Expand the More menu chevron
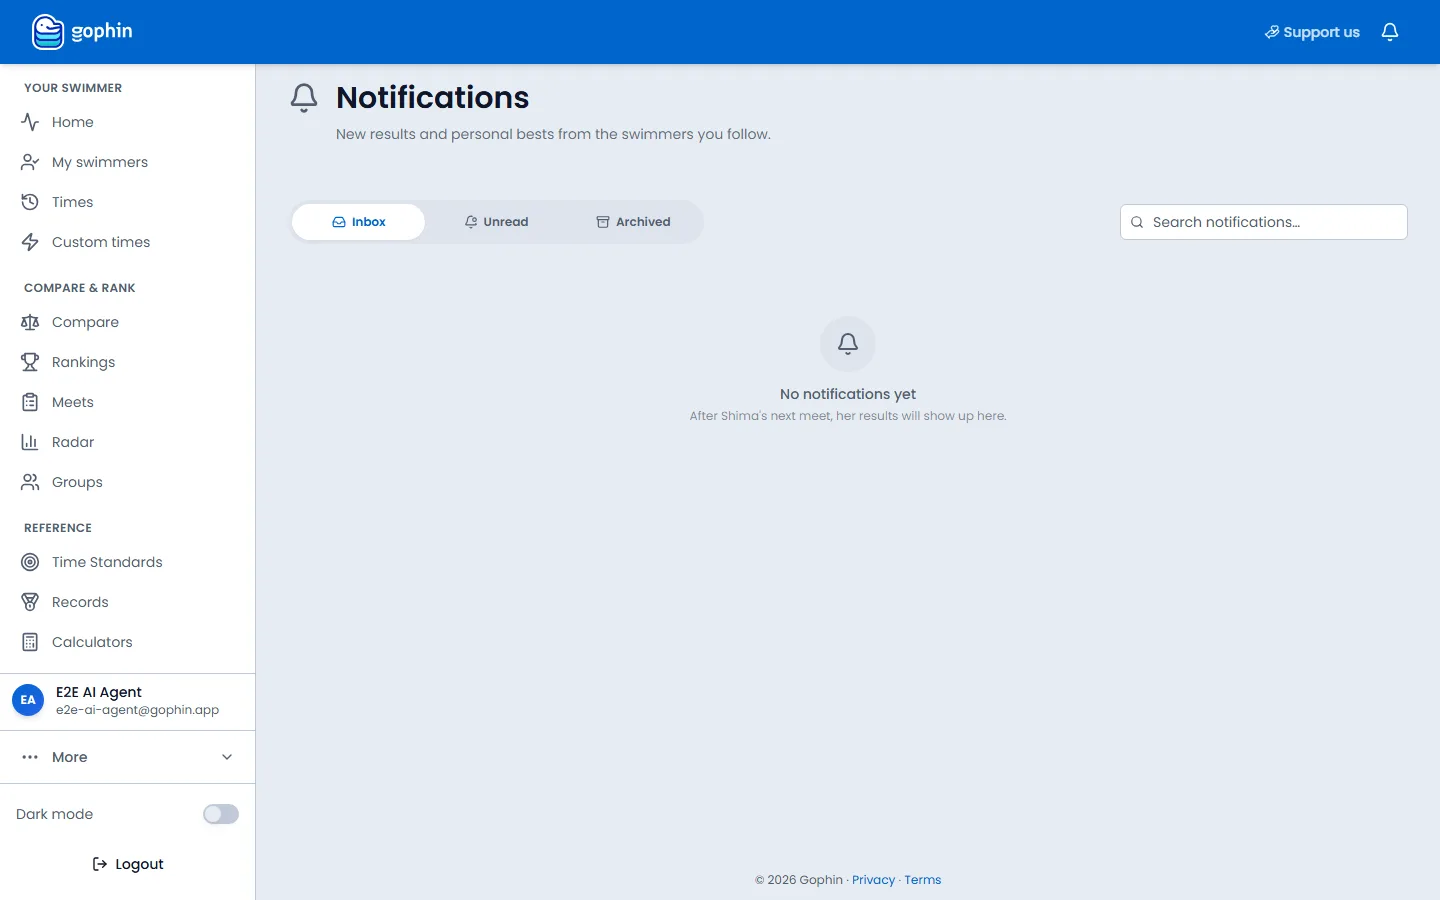 click(227, 757)
